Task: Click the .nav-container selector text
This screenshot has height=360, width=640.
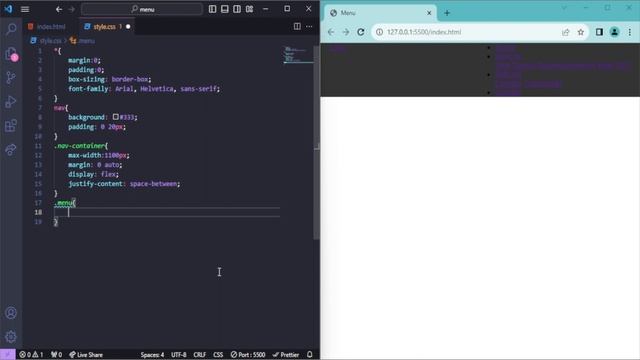Action: [79, 146]
